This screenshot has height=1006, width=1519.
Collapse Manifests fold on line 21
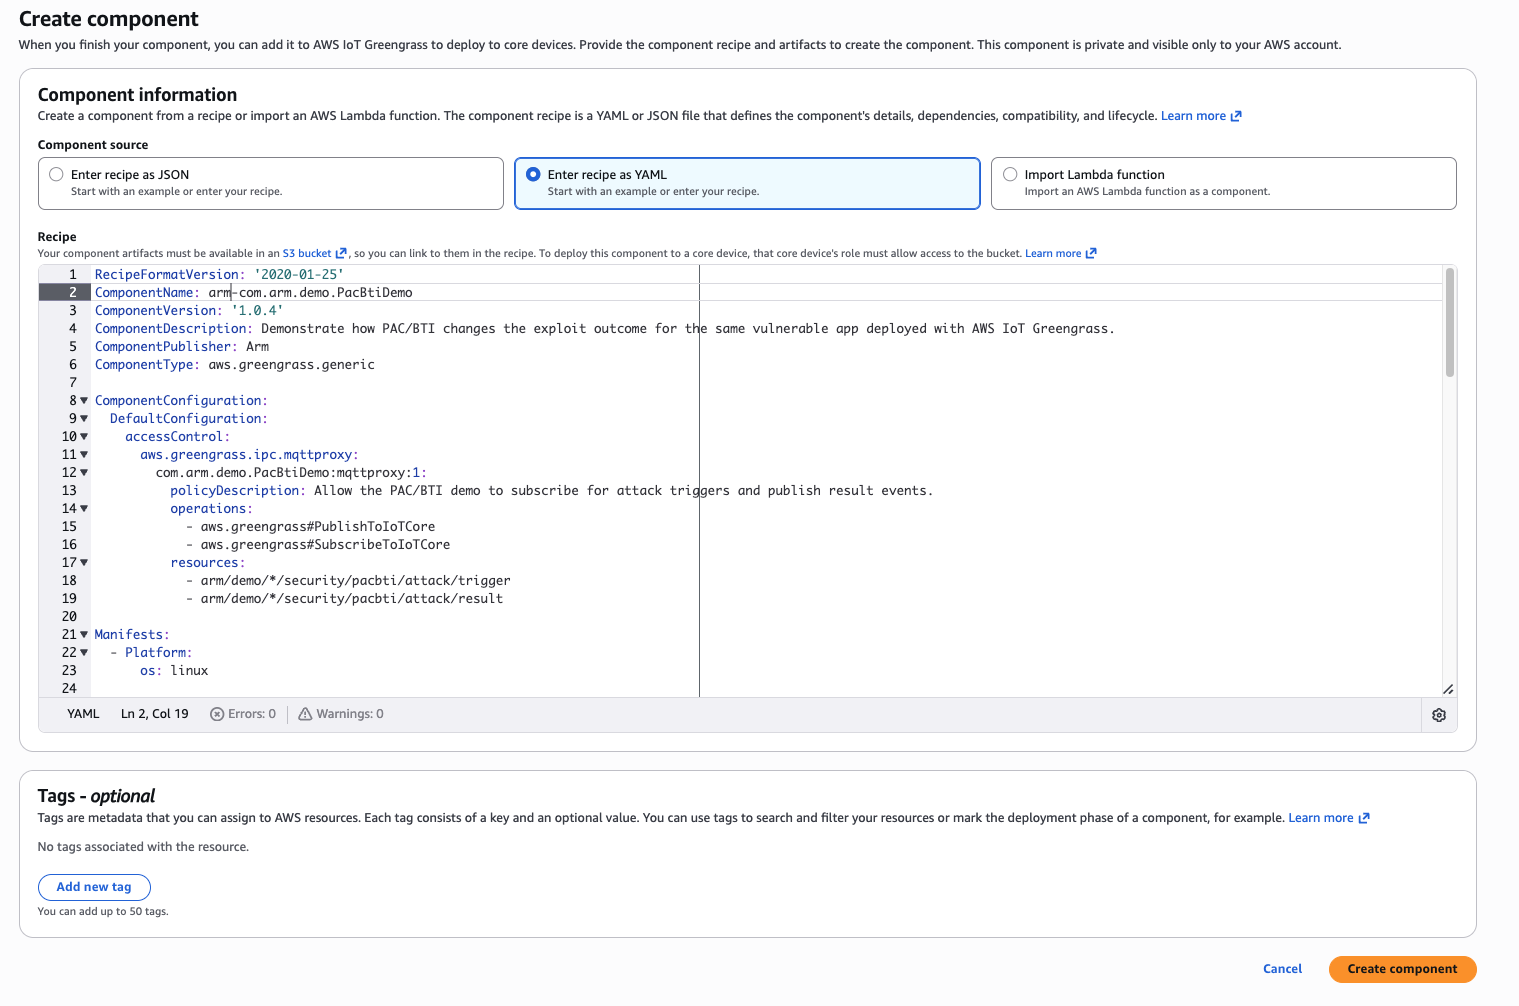(84, 635)
